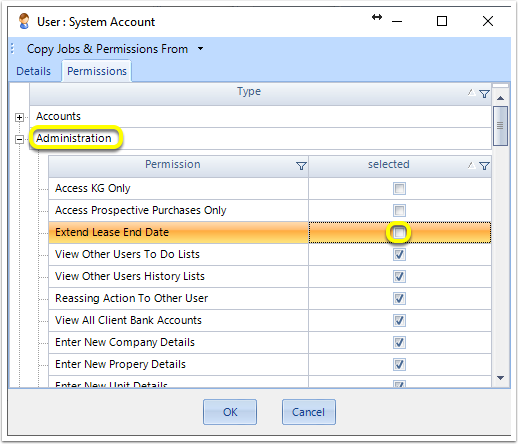Viewport: 518px width, 444px height.
Task: Click the double-arrow resize icon in title bar
Action: point(377,17)
